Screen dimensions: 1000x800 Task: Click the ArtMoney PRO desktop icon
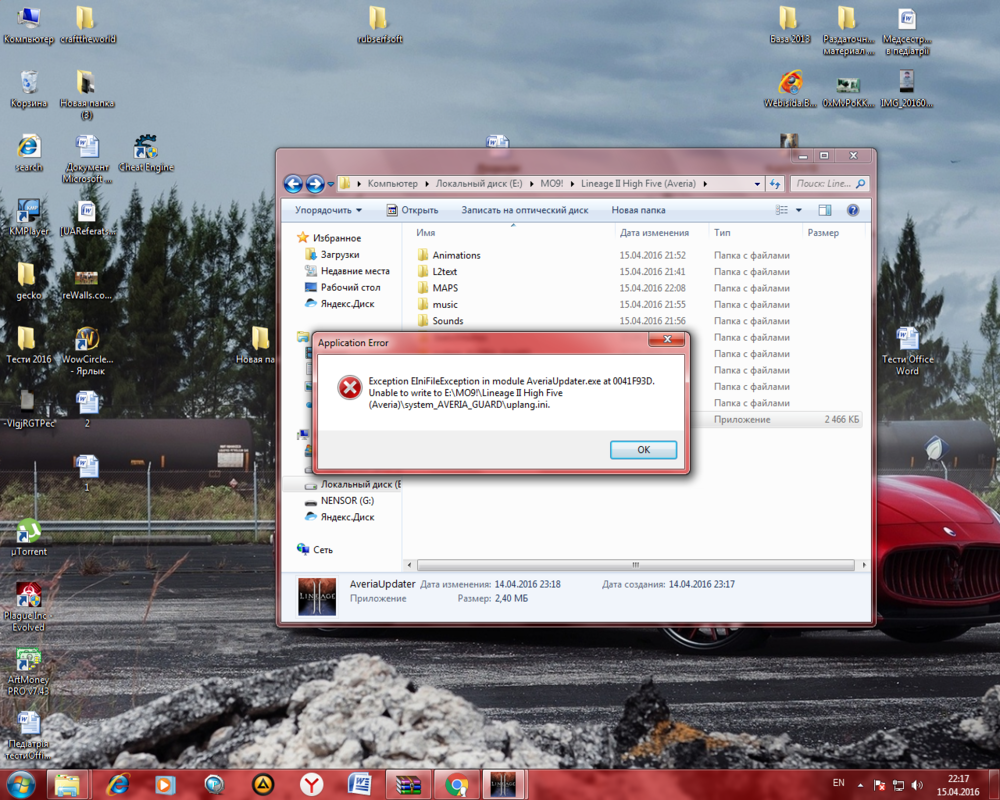click(29, 663)
